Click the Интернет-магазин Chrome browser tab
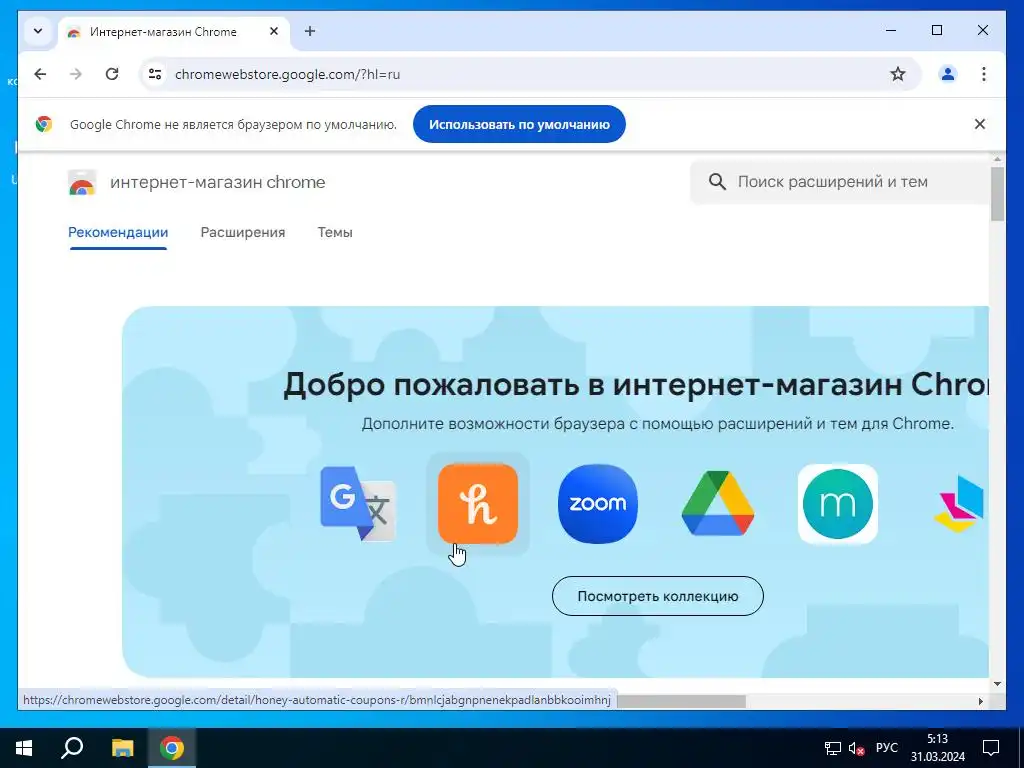This screenshot has height=768, width=1024. pos(174,31)
